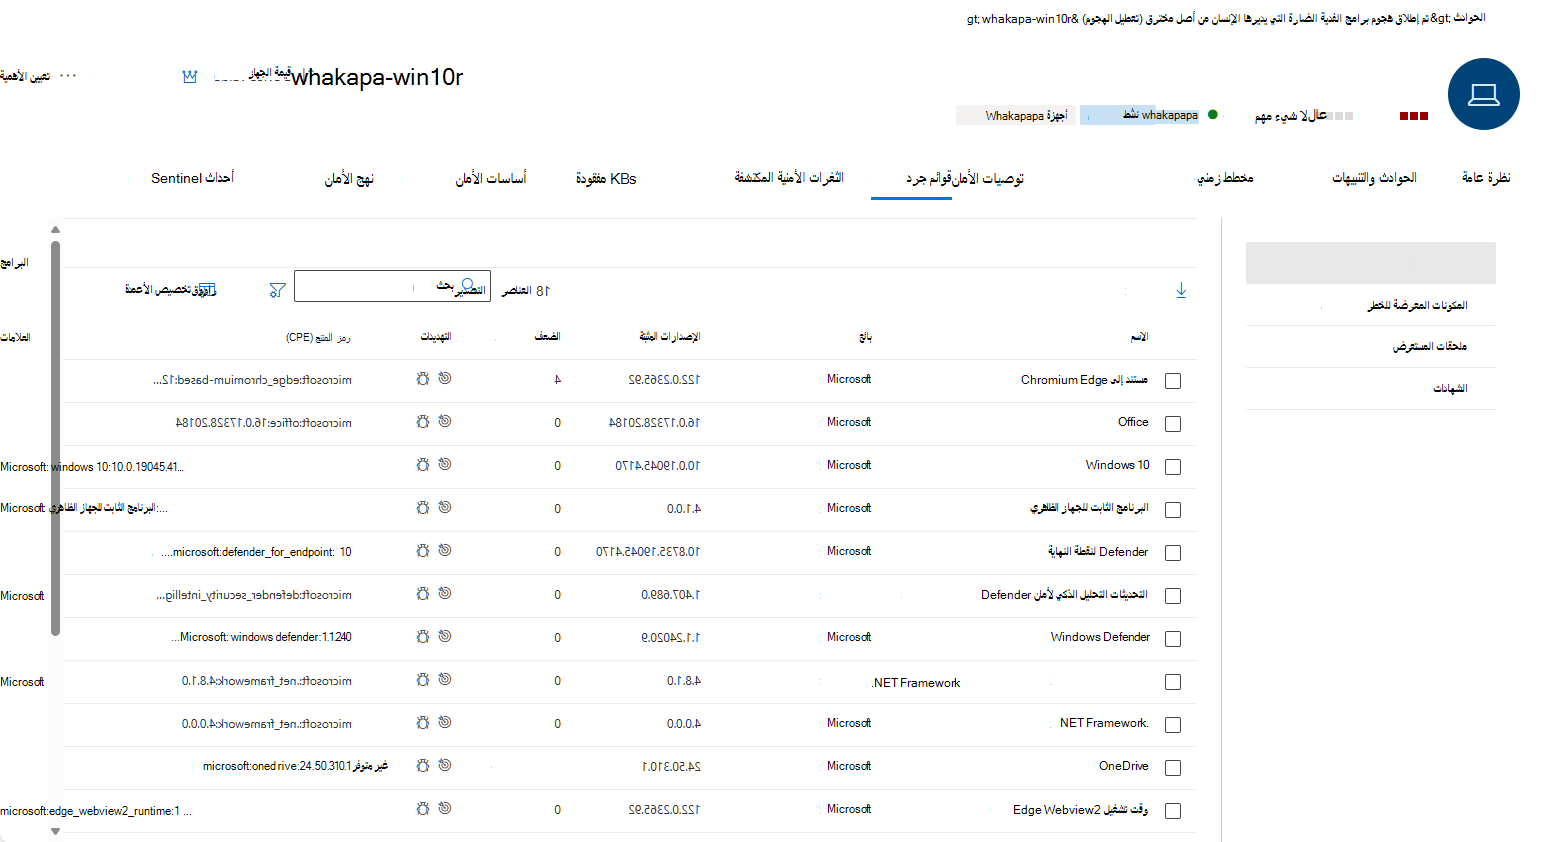Open the three-dot more actions menu

tap(68, 76)
